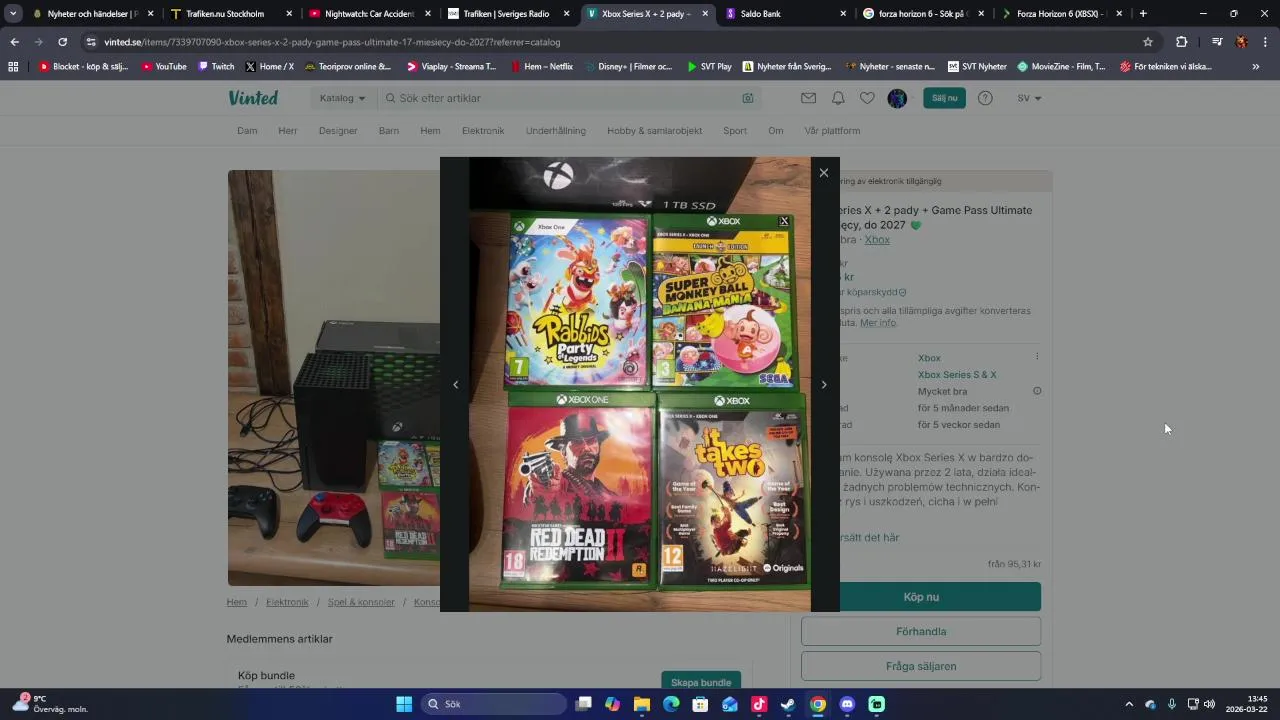Open Steam from the taskbar
Viewport: 1280px width, 720px height.
(x=788, y=704)
